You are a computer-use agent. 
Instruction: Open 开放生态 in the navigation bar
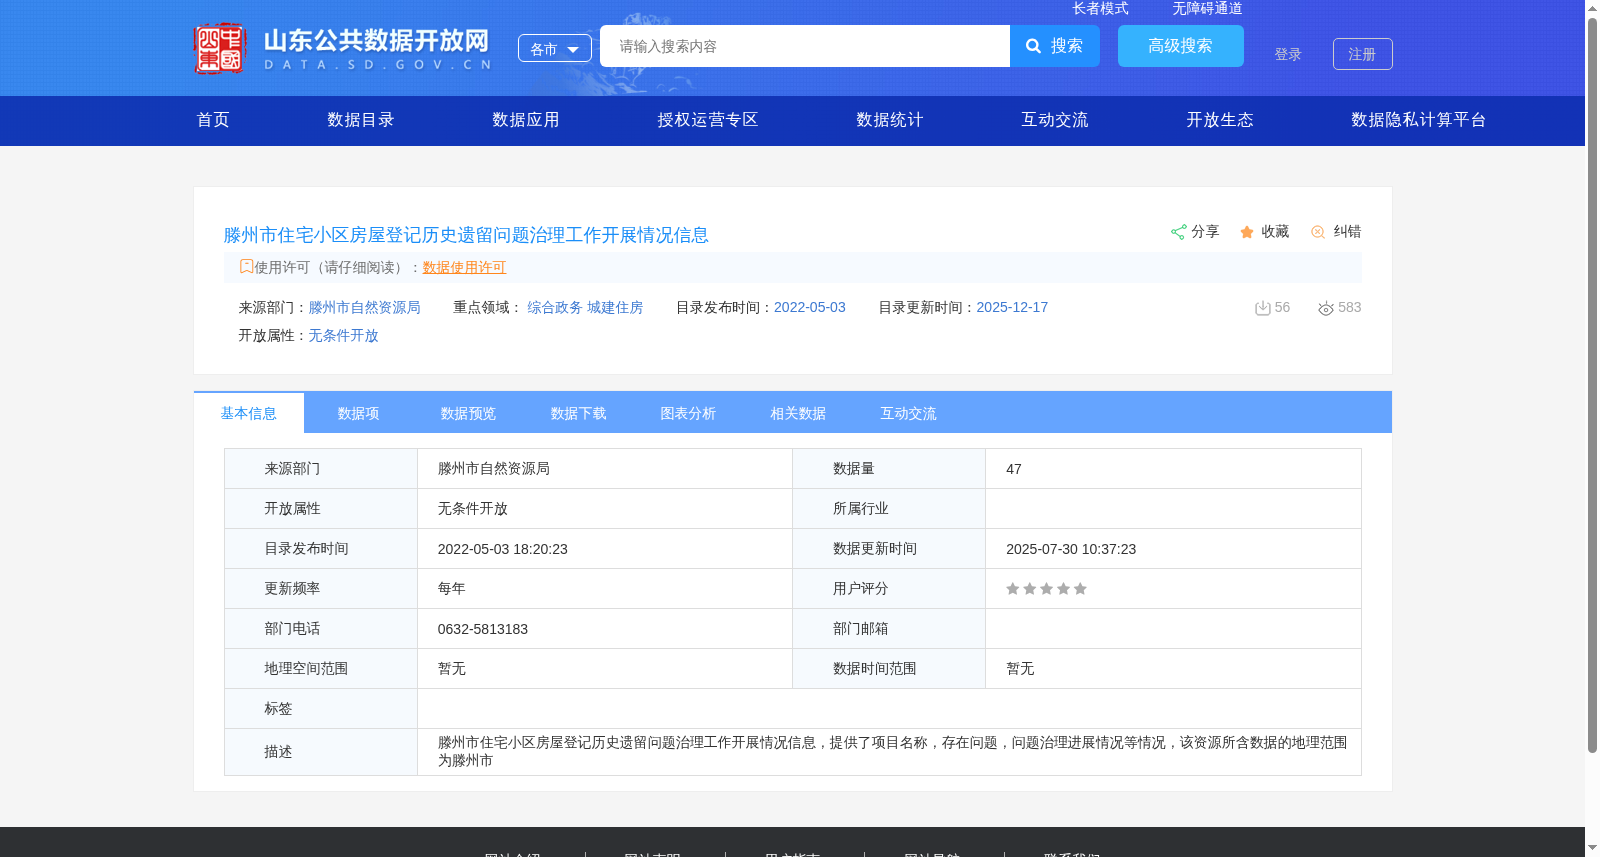coord(1220,120)
